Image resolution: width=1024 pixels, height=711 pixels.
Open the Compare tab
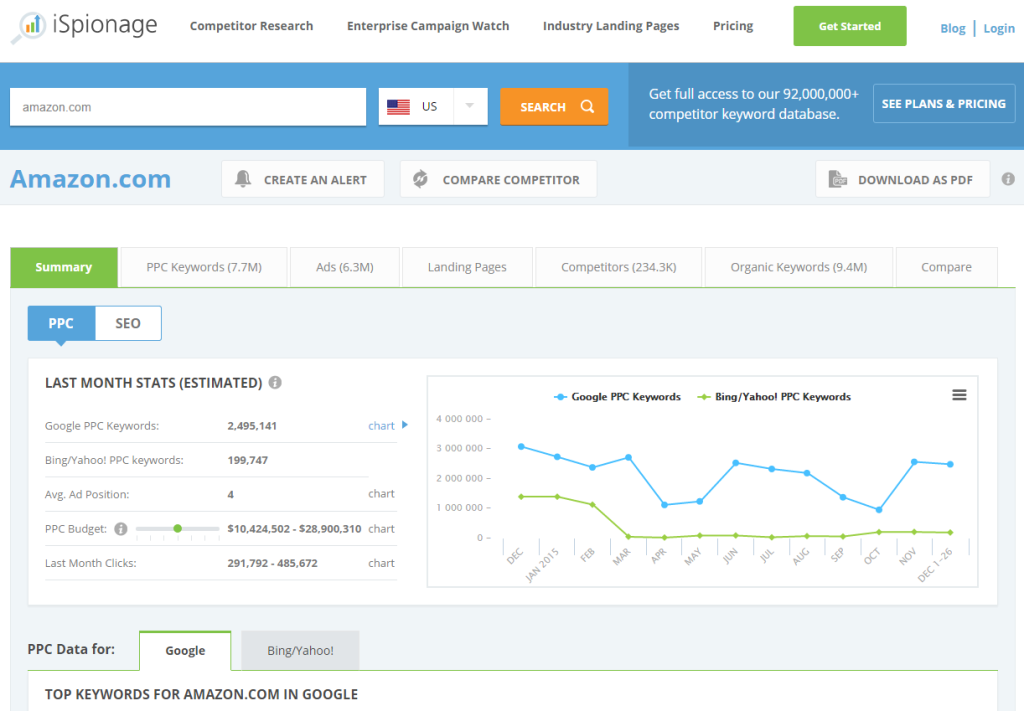point(946,267)
